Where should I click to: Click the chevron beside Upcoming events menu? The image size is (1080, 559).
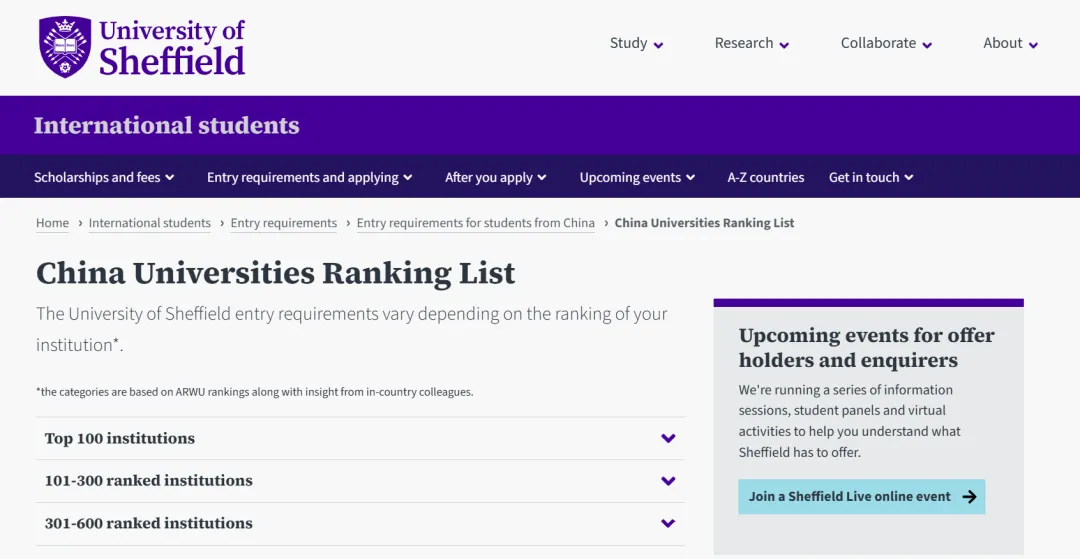(x=690, y=178)
